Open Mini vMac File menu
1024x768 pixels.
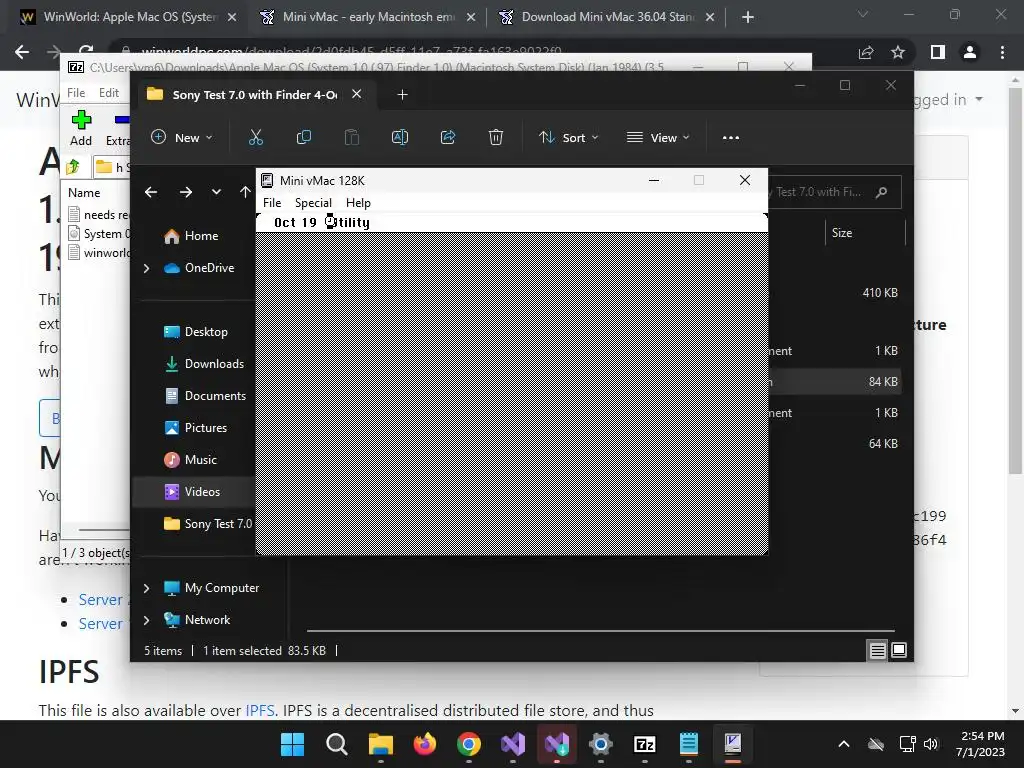[x=272, y=202]
